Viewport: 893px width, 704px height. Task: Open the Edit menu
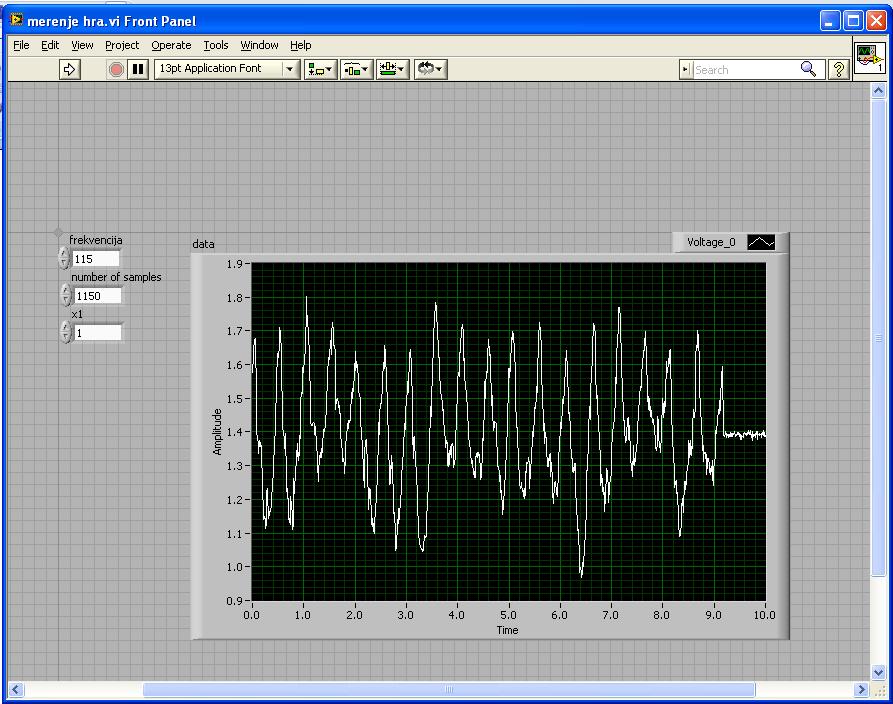tap(50, 45)
